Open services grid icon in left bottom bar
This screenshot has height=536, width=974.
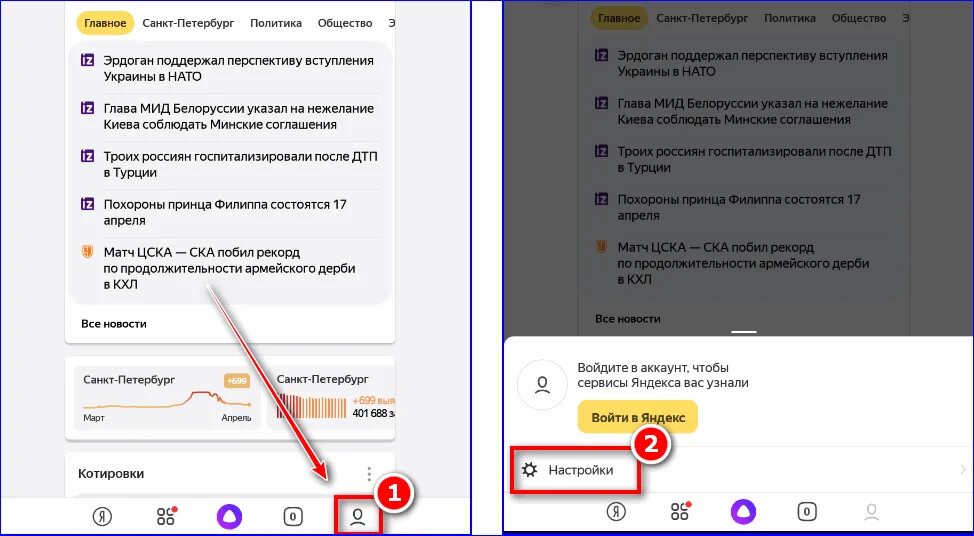pyautogui.click(x=166, y=516)
